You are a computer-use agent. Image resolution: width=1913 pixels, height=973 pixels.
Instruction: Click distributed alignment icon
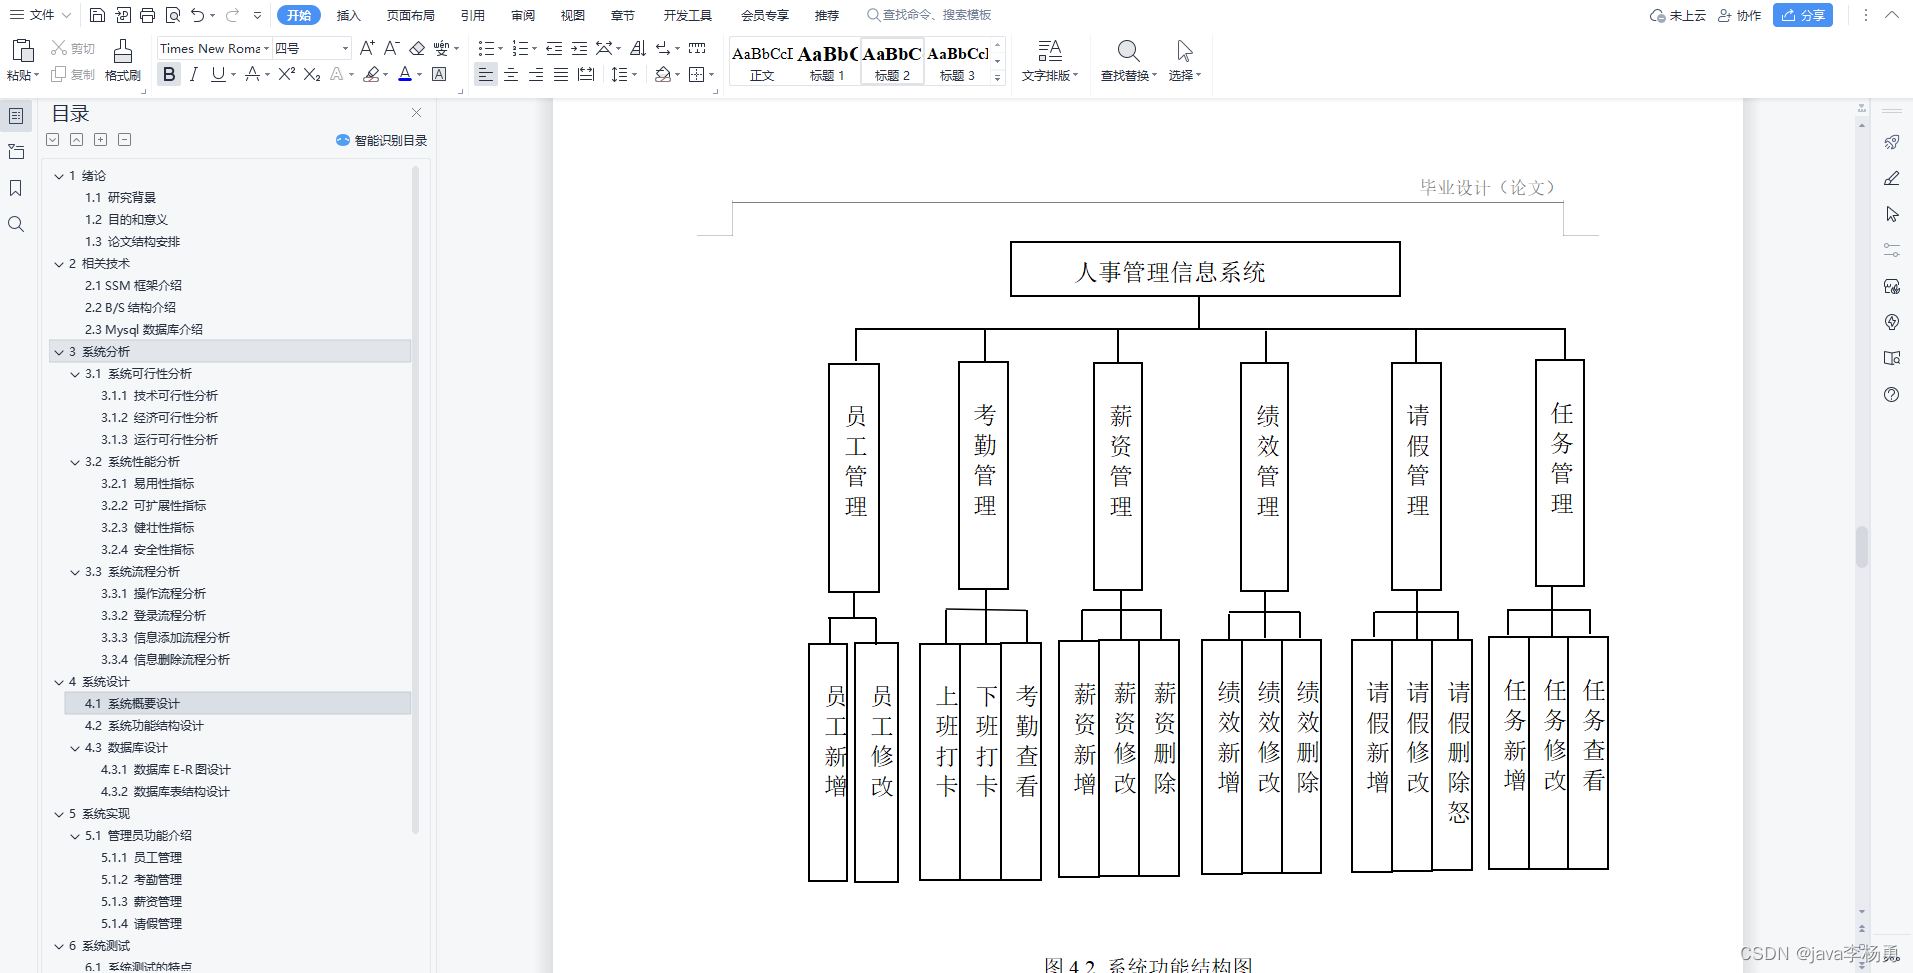tap(586, 74)
